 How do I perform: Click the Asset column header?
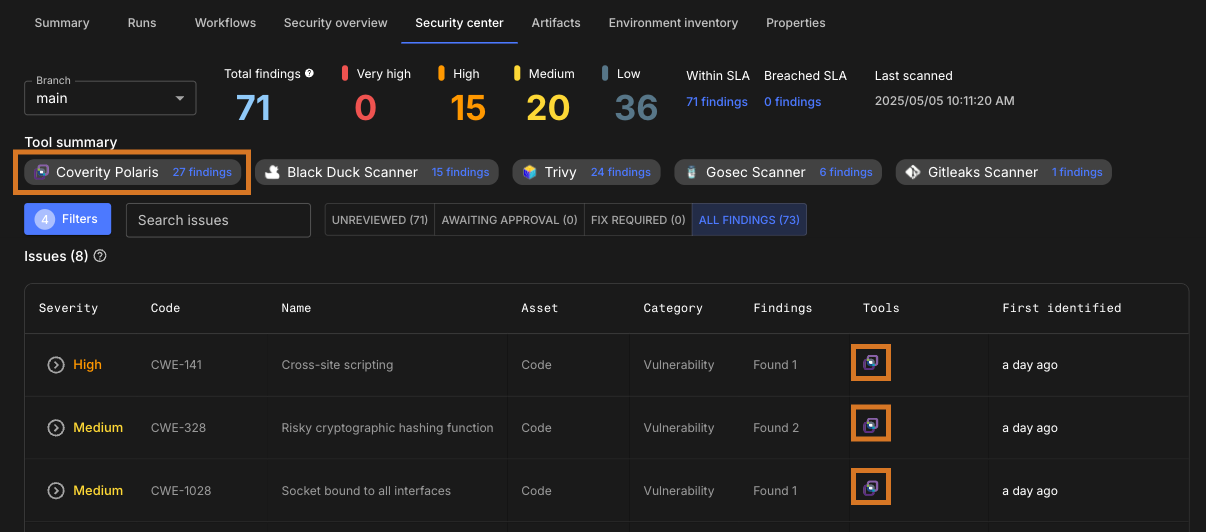click(540, 308)
